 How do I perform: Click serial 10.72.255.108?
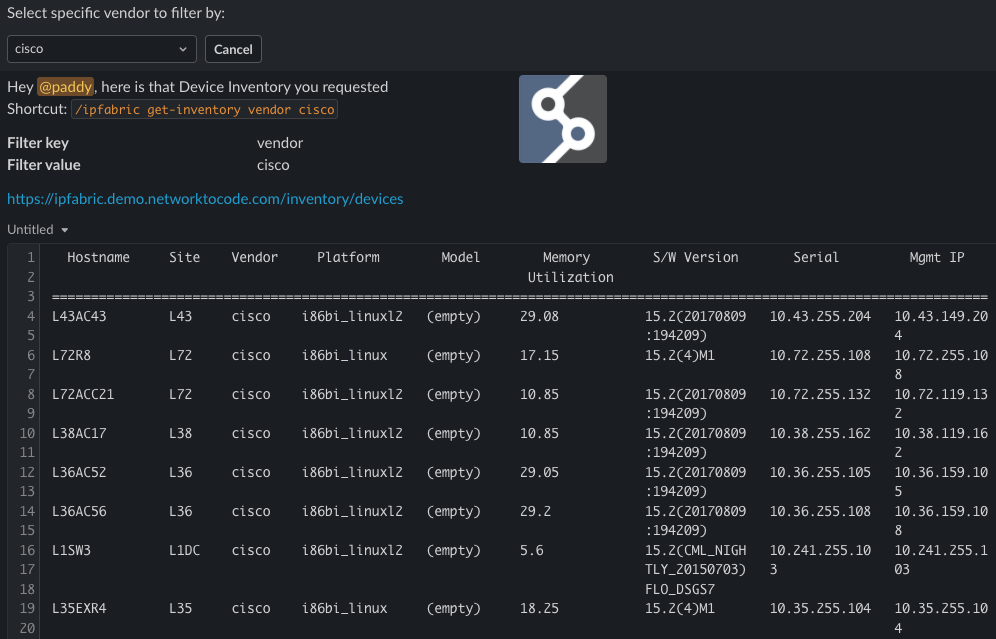click(820, 355)
